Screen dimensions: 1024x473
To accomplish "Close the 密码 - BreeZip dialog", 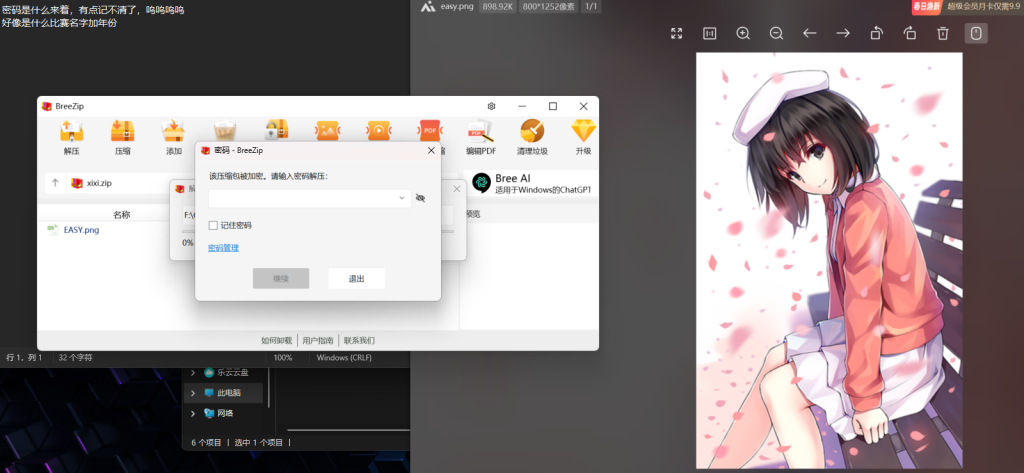I will coord(431,150).
